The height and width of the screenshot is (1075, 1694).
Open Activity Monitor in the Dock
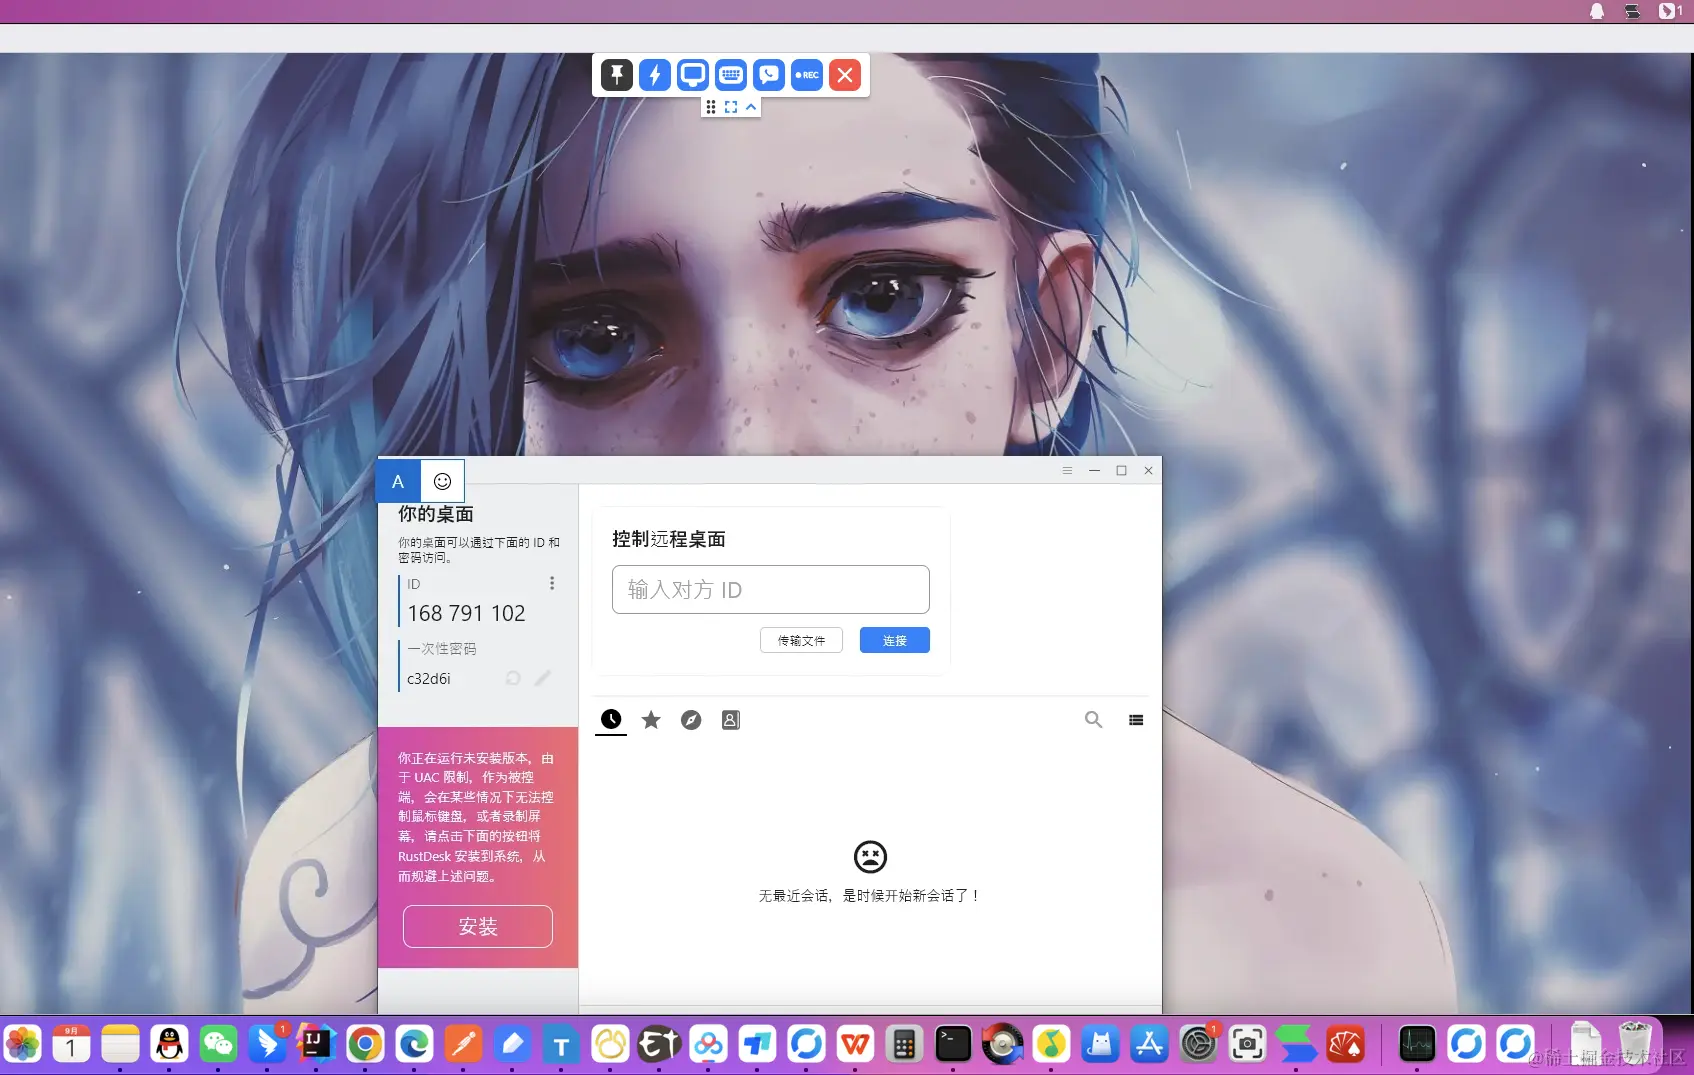[x=1417, y=1045]
